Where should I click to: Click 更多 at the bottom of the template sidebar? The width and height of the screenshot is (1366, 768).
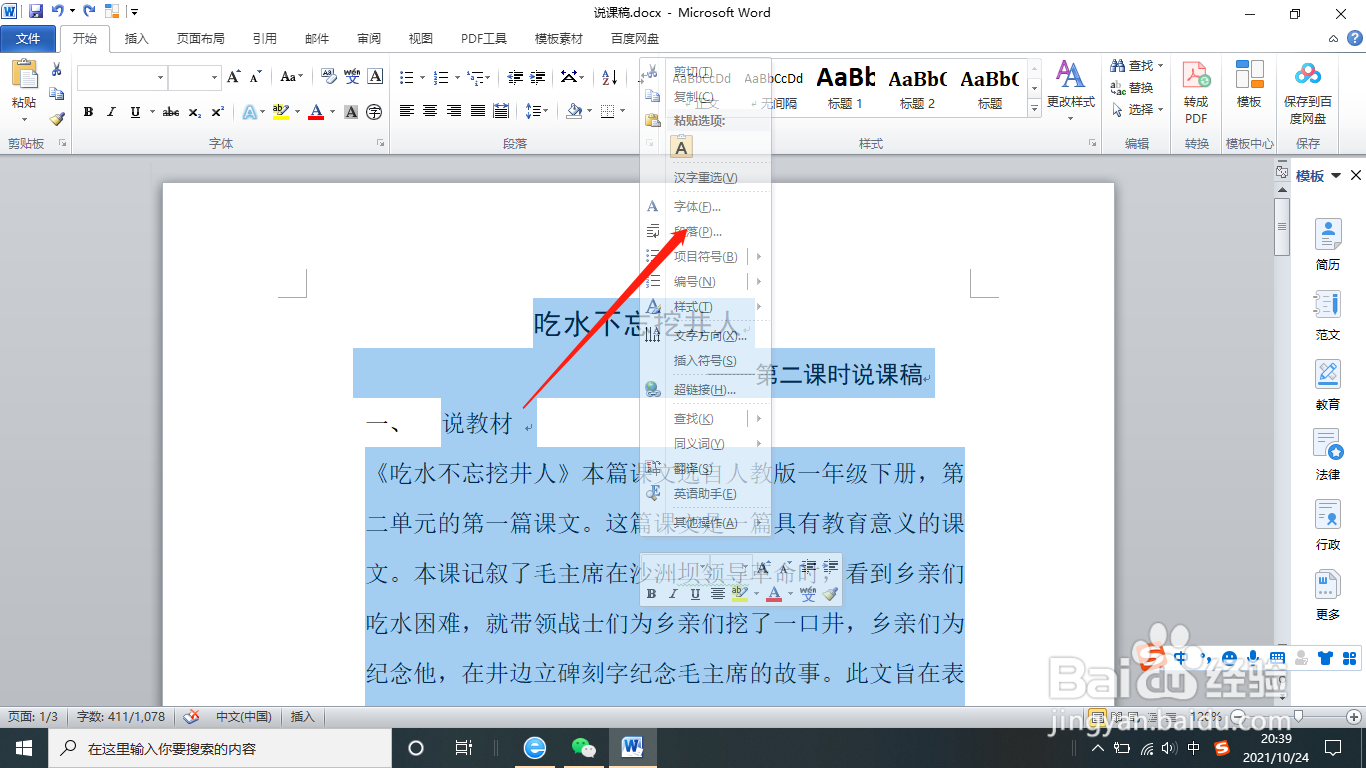coord(1327,595)
